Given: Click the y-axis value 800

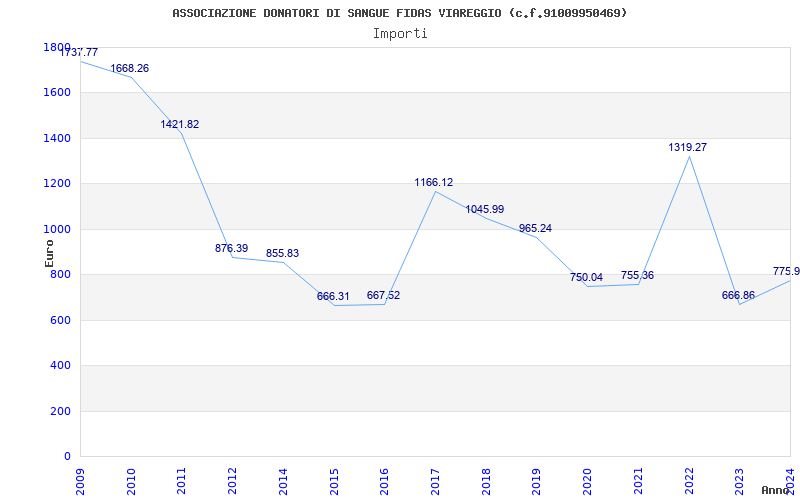Looking at the screenshot, I should 61,274.
